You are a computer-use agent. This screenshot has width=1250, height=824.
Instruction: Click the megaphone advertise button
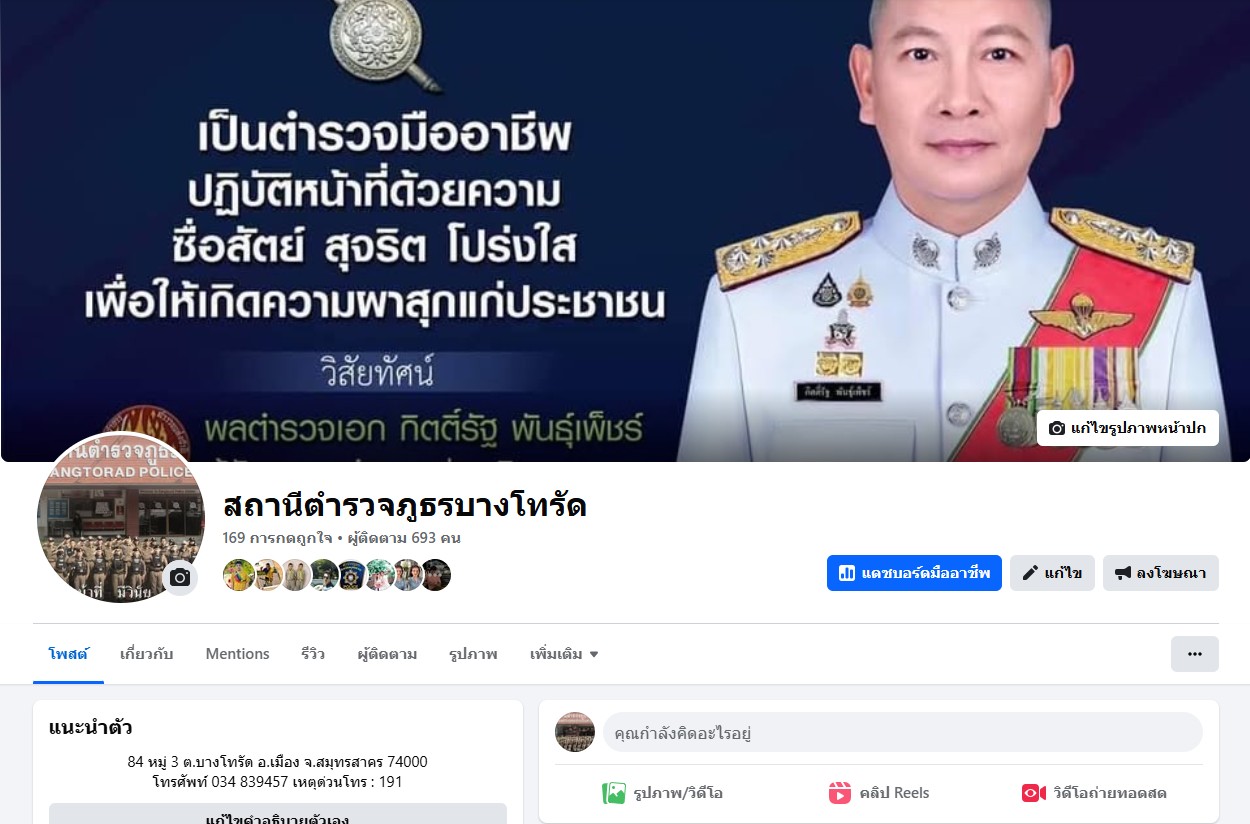pos(1161,573)
